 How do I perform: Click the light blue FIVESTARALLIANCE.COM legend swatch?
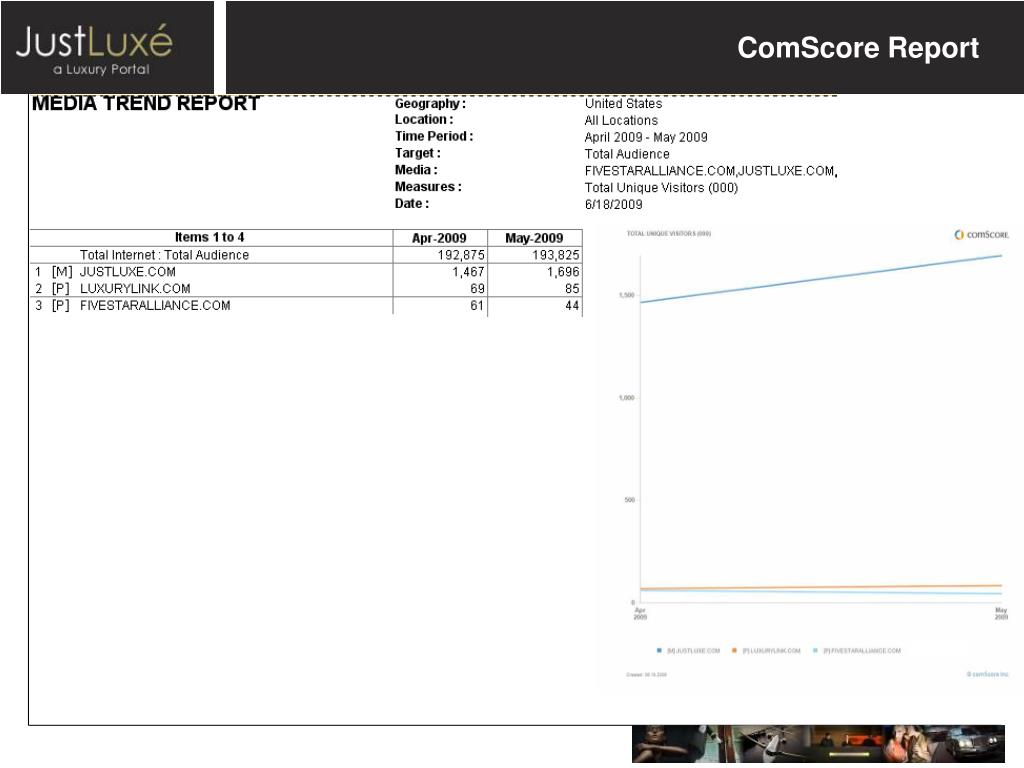click(815, 650)
